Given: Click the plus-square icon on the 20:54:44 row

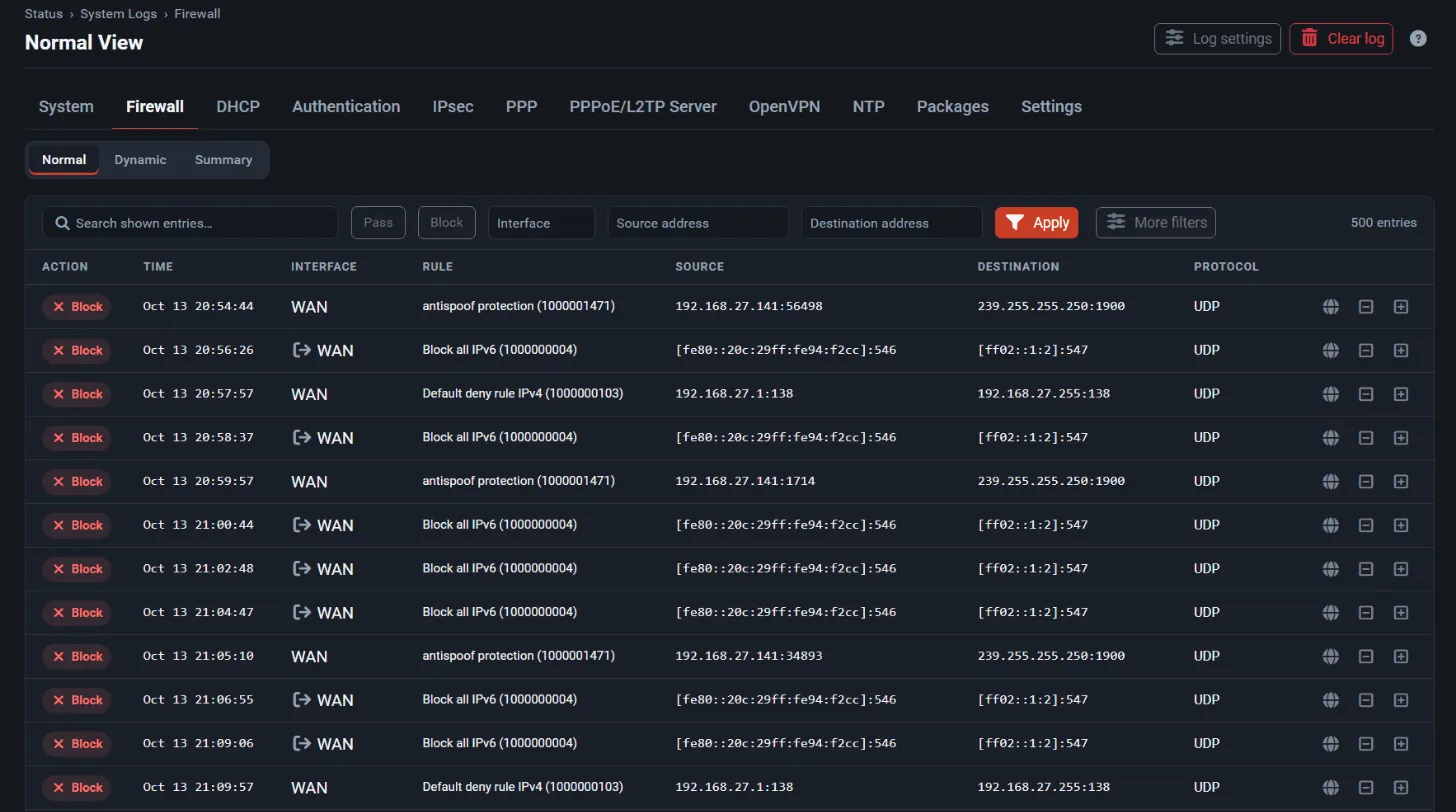Looking at the screenshot, I should point(1401,307).
